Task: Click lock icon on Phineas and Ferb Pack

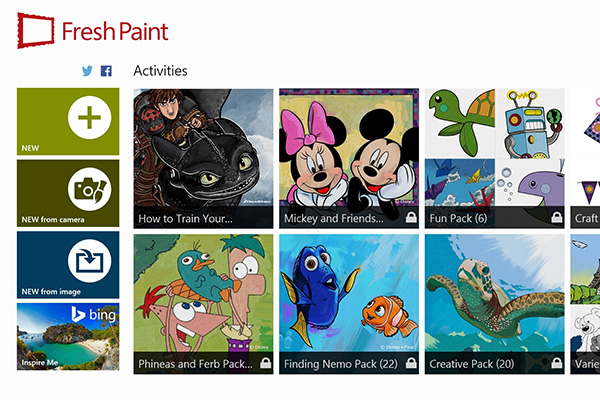Action: (x=265, y=364)
